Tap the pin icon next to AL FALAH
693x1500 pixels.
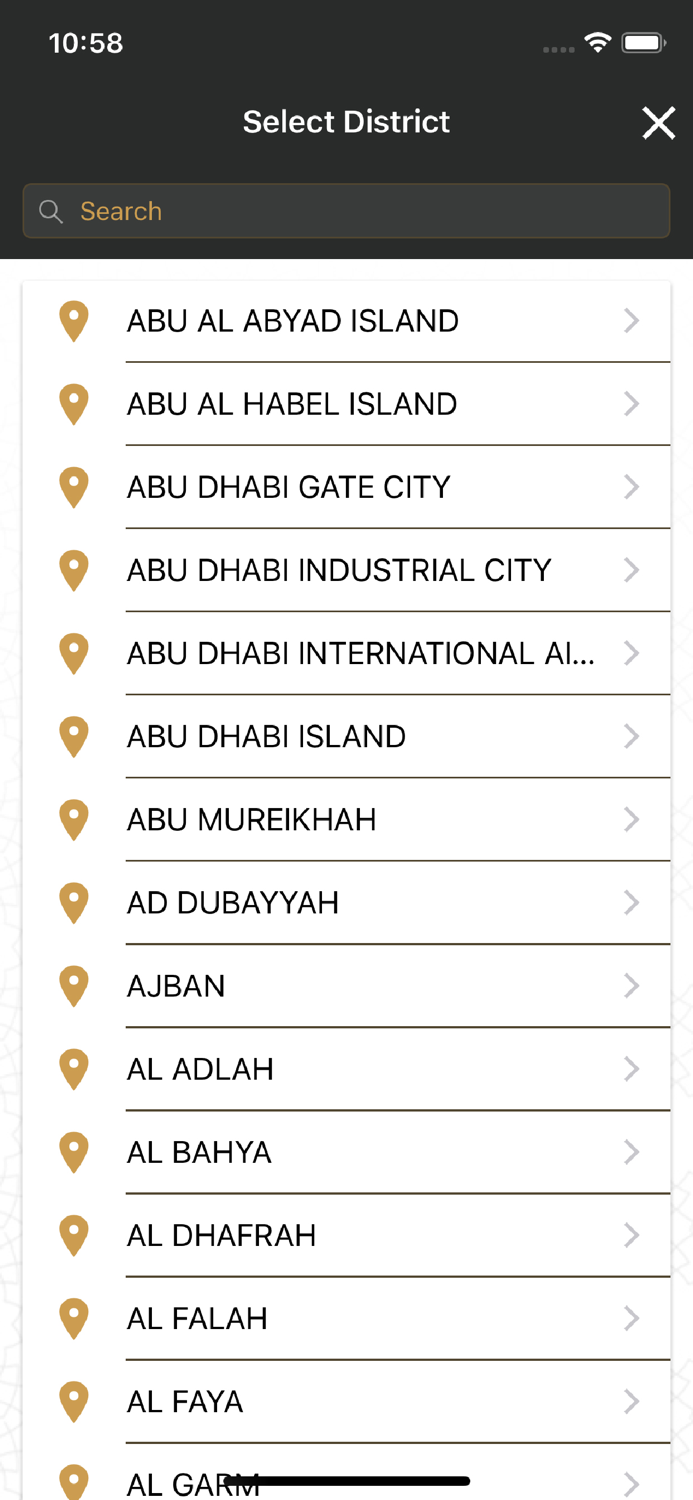pyautogui.click(x=73, y=1318)
